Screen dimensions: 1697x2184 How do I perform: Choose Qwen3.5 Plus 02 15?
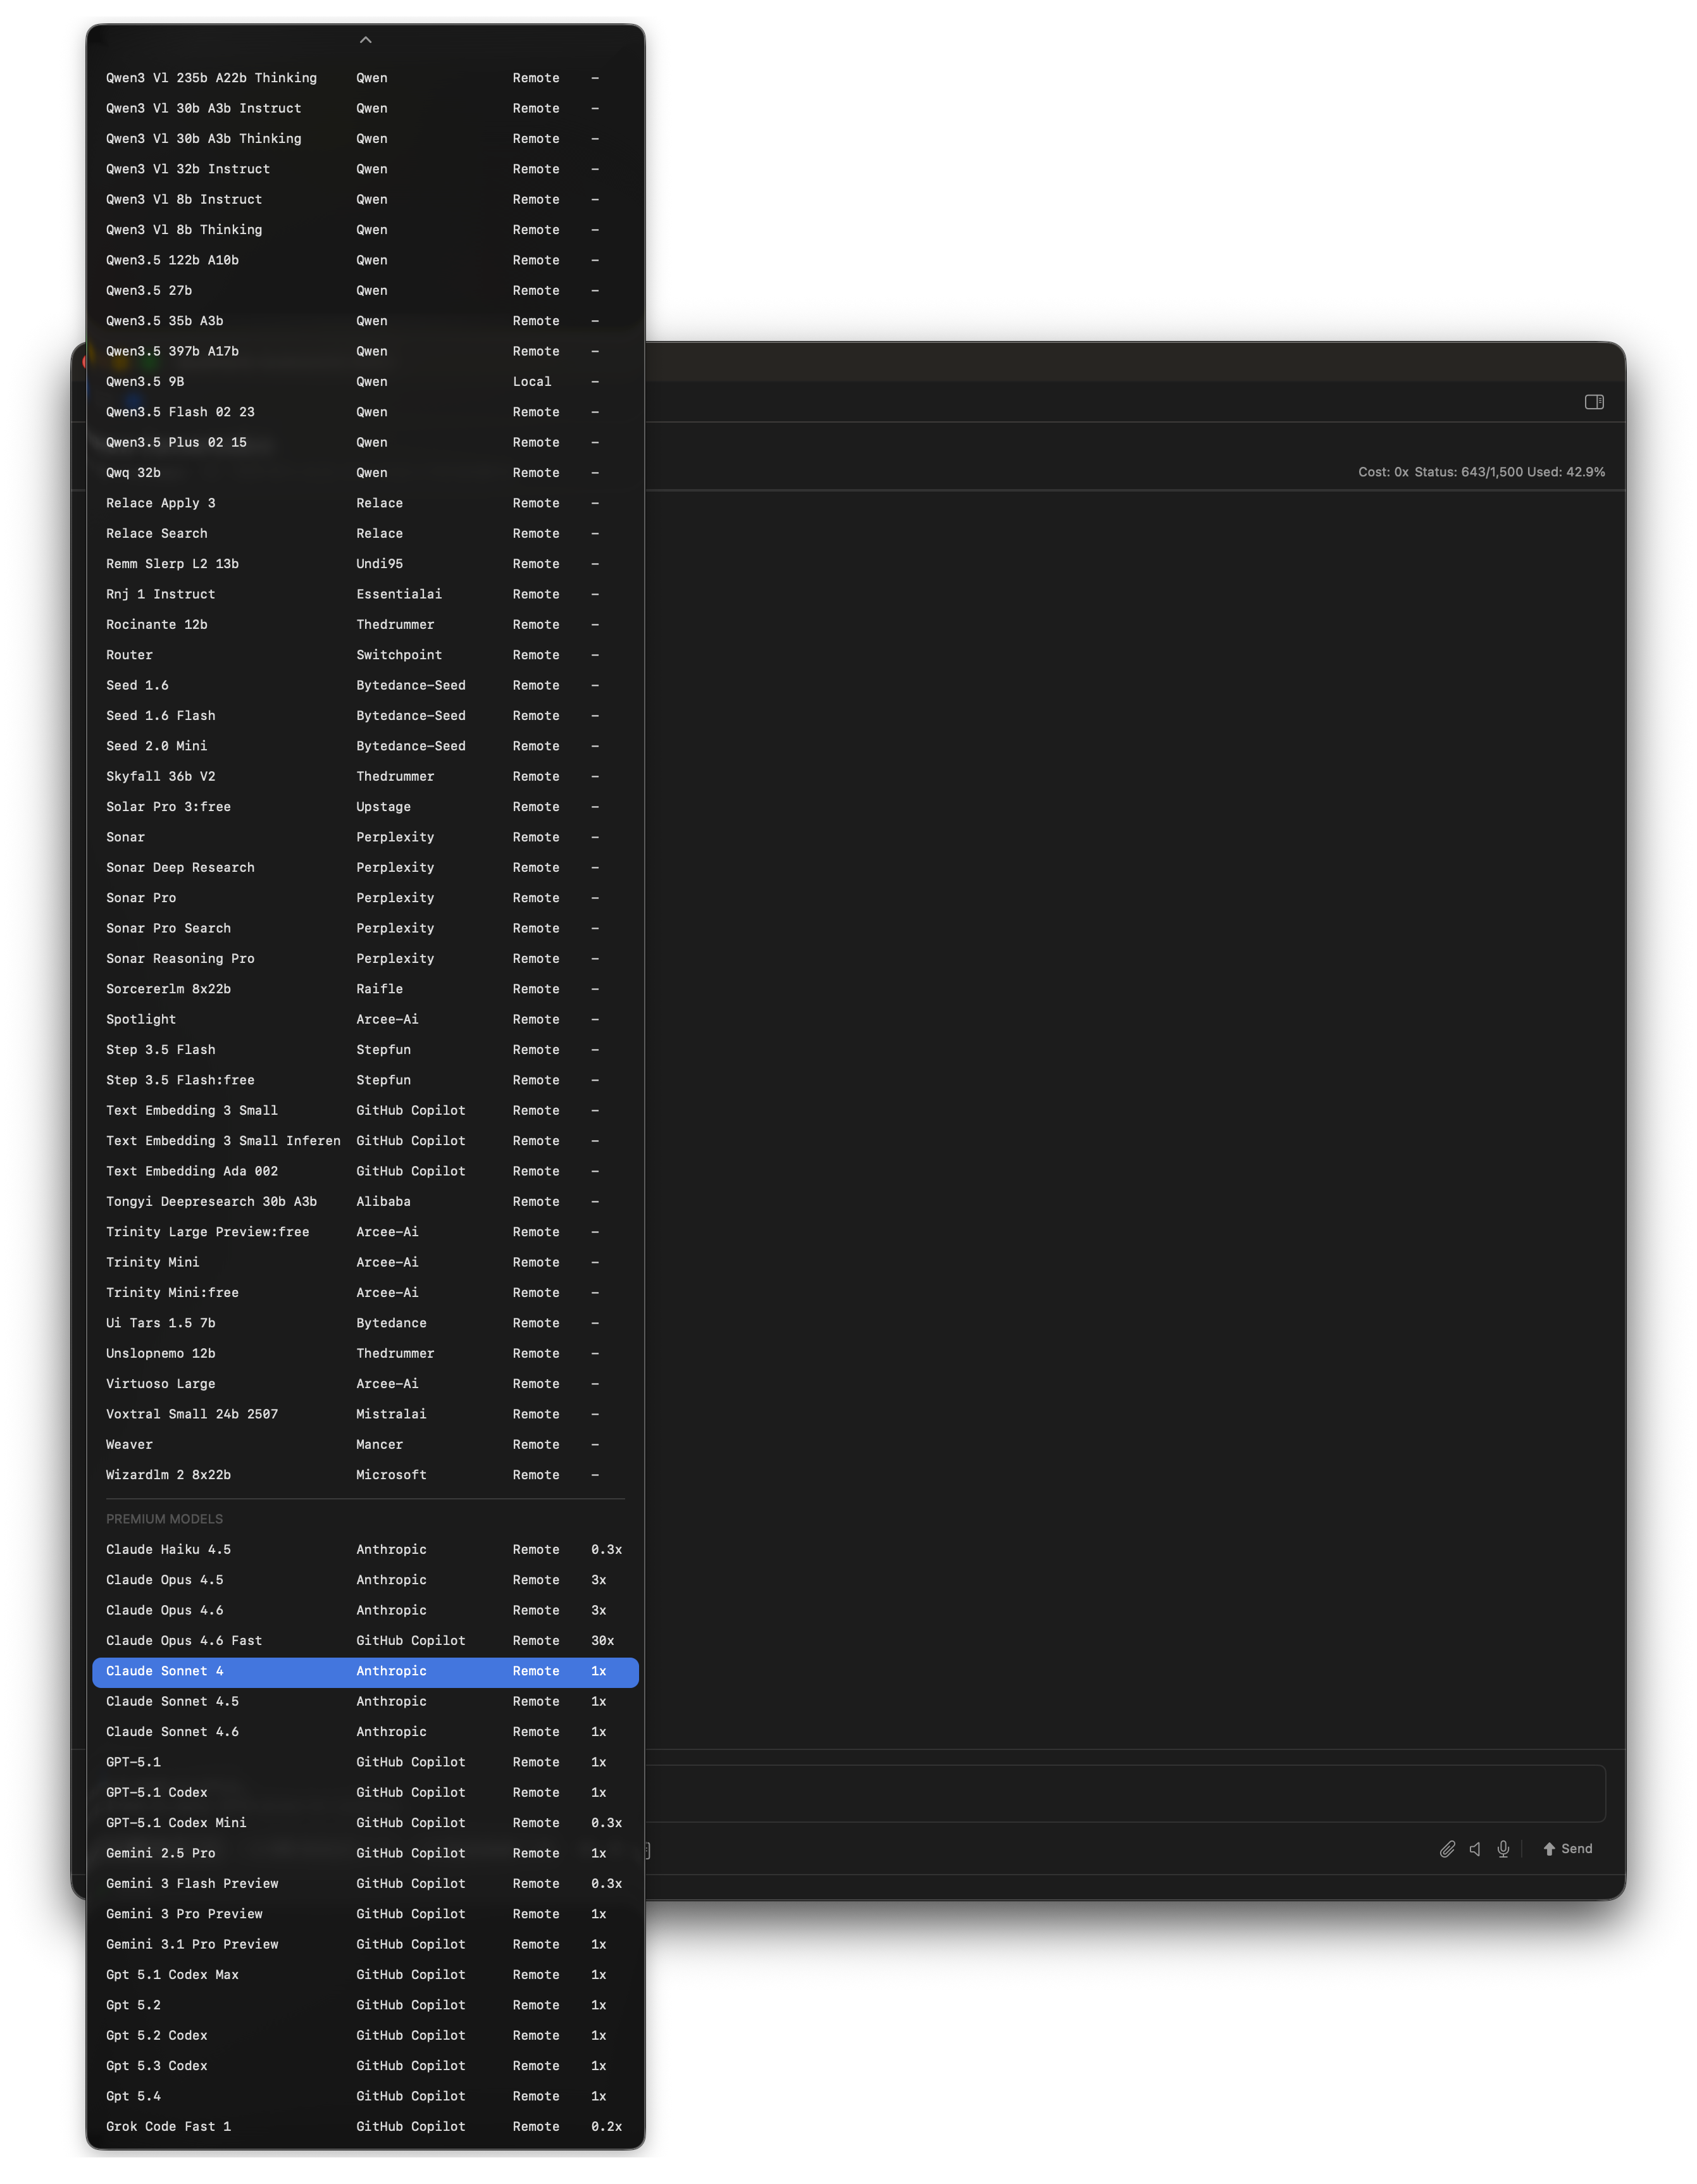click(x=365, y=442)
